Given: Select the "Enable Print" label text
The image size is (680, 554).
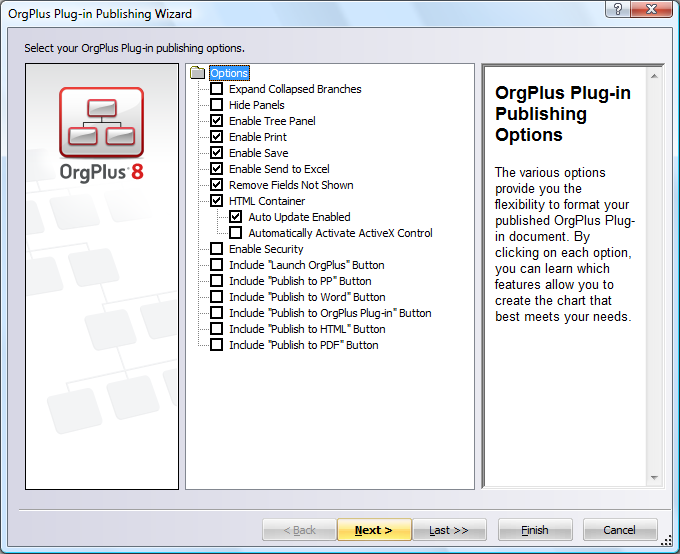Looking at the screenshot, I should pos(258,137).
